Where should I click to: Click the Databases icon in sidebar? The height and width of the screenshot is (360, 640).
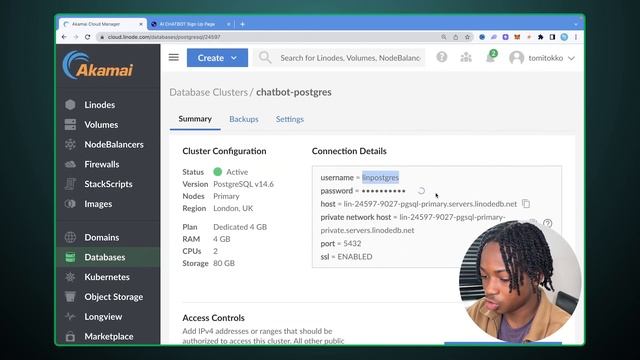tap(70, 257)
